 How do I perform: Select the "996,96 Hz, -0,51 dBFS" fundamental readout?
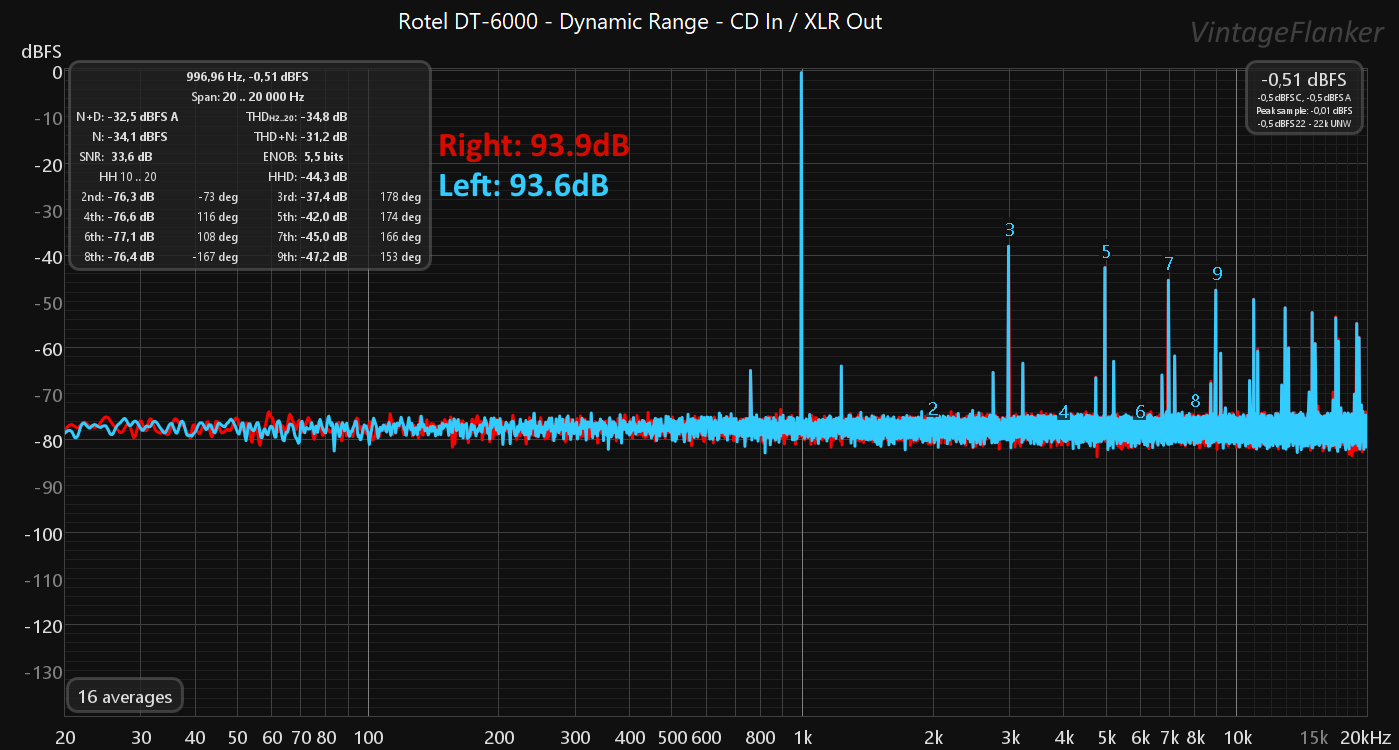pos(247,76)
